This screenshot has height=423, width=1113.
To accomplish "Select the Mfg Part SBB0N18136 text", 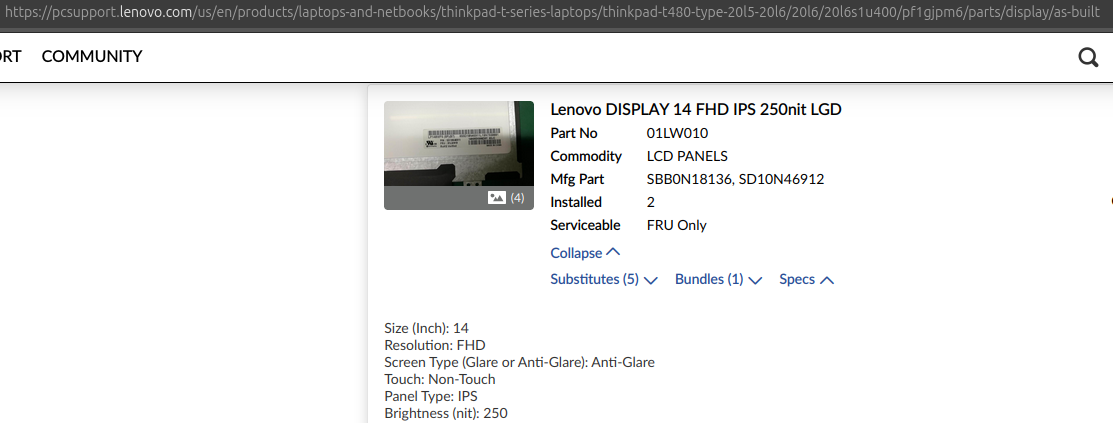I will pos(689,180).
